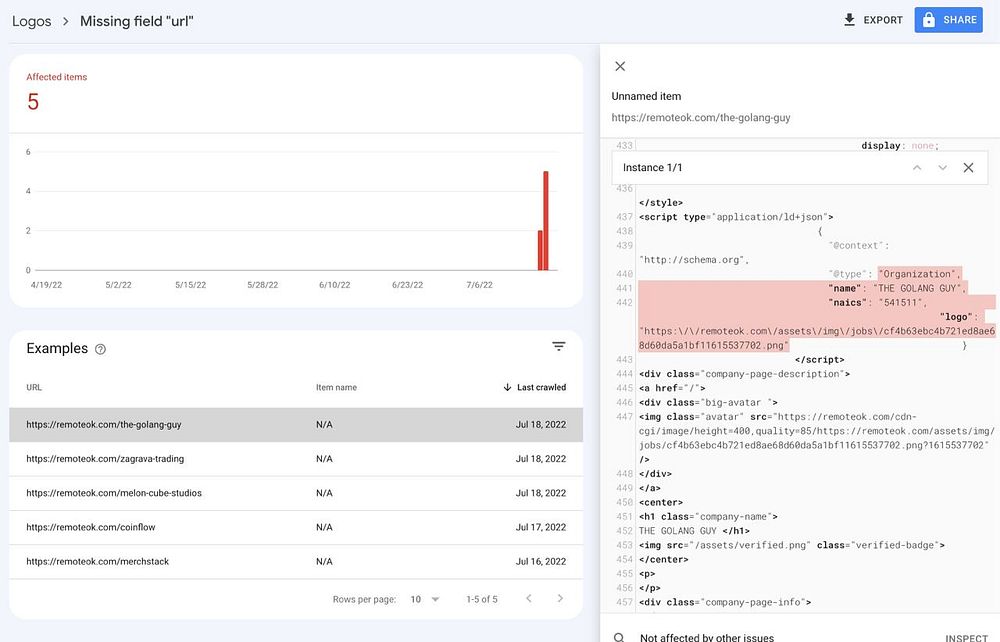Click the Item name column header
The width and height of the screenshot is (1000, 642).
[336, 387]
